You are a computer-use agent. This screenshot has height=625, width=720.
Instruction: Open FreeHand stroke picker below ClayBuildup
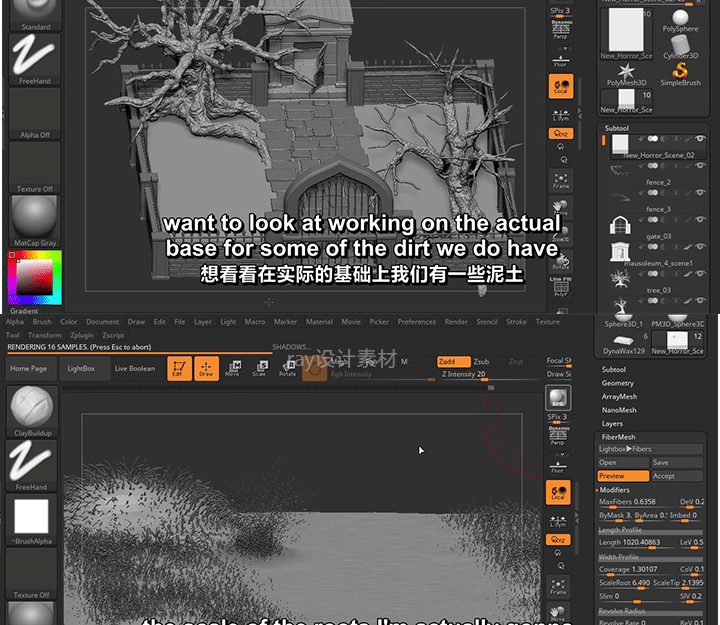click(32, 465)
